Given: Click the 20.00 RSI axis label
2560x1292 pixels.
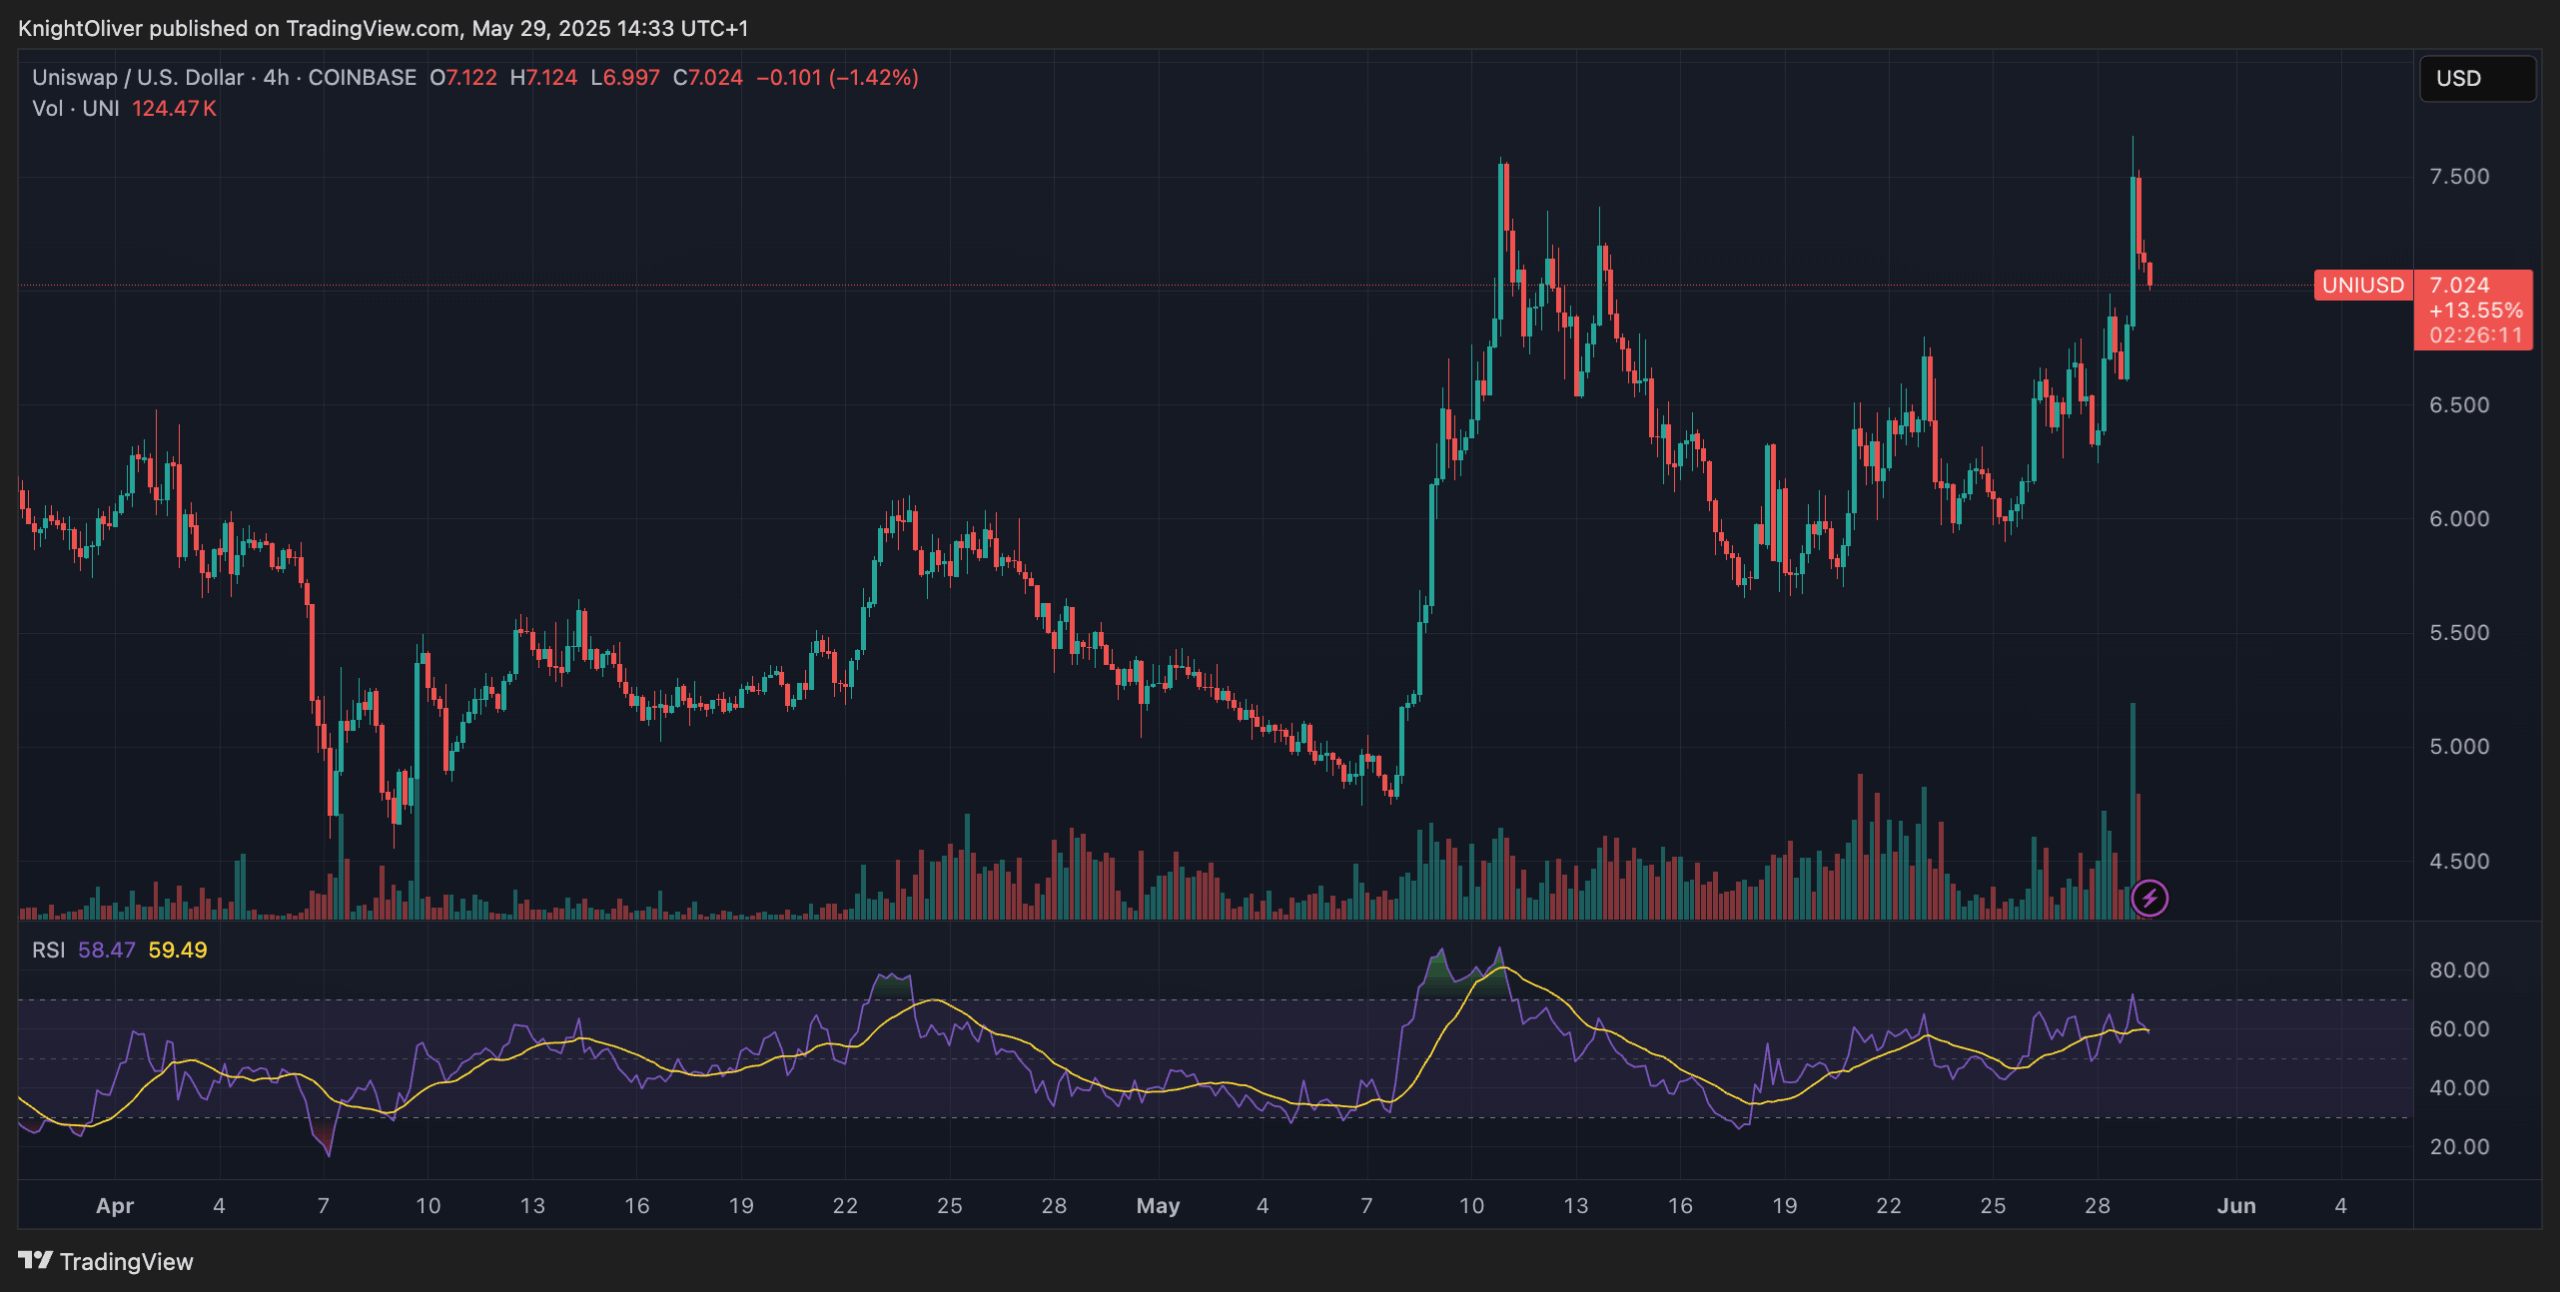Looking at the screenshot, I should (x=2459, y=1147).
